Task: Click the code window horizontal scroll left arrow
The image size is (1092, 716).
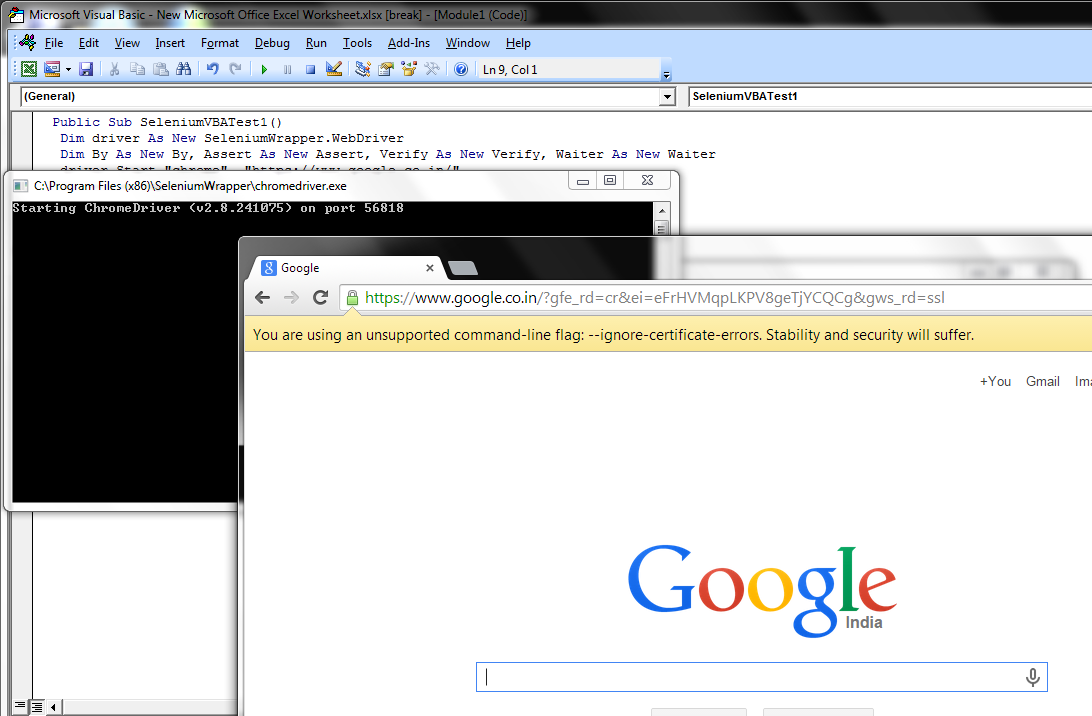Action: [x=54, y=707]
